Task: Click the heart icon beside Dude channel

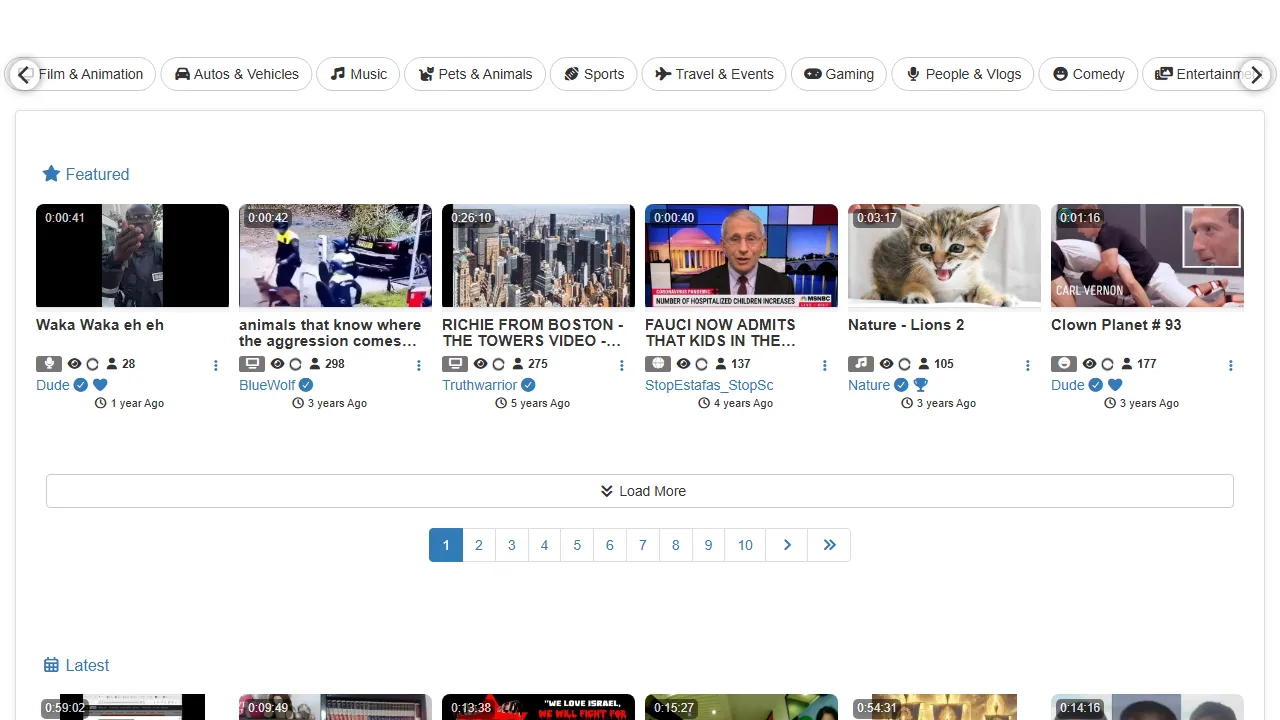Action: 99,385
